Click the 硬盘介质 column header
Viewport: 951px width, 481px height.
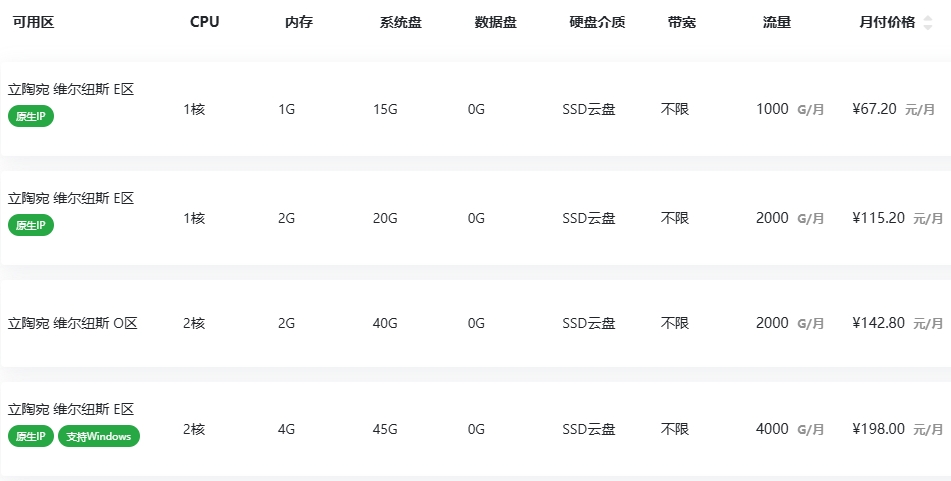[x=597, y=22]
